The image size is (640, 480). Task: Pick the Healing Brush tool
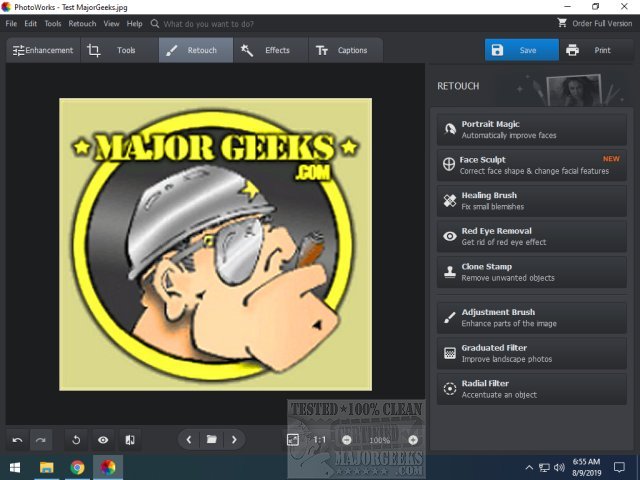pyautogui.click(x=532, y=201)
